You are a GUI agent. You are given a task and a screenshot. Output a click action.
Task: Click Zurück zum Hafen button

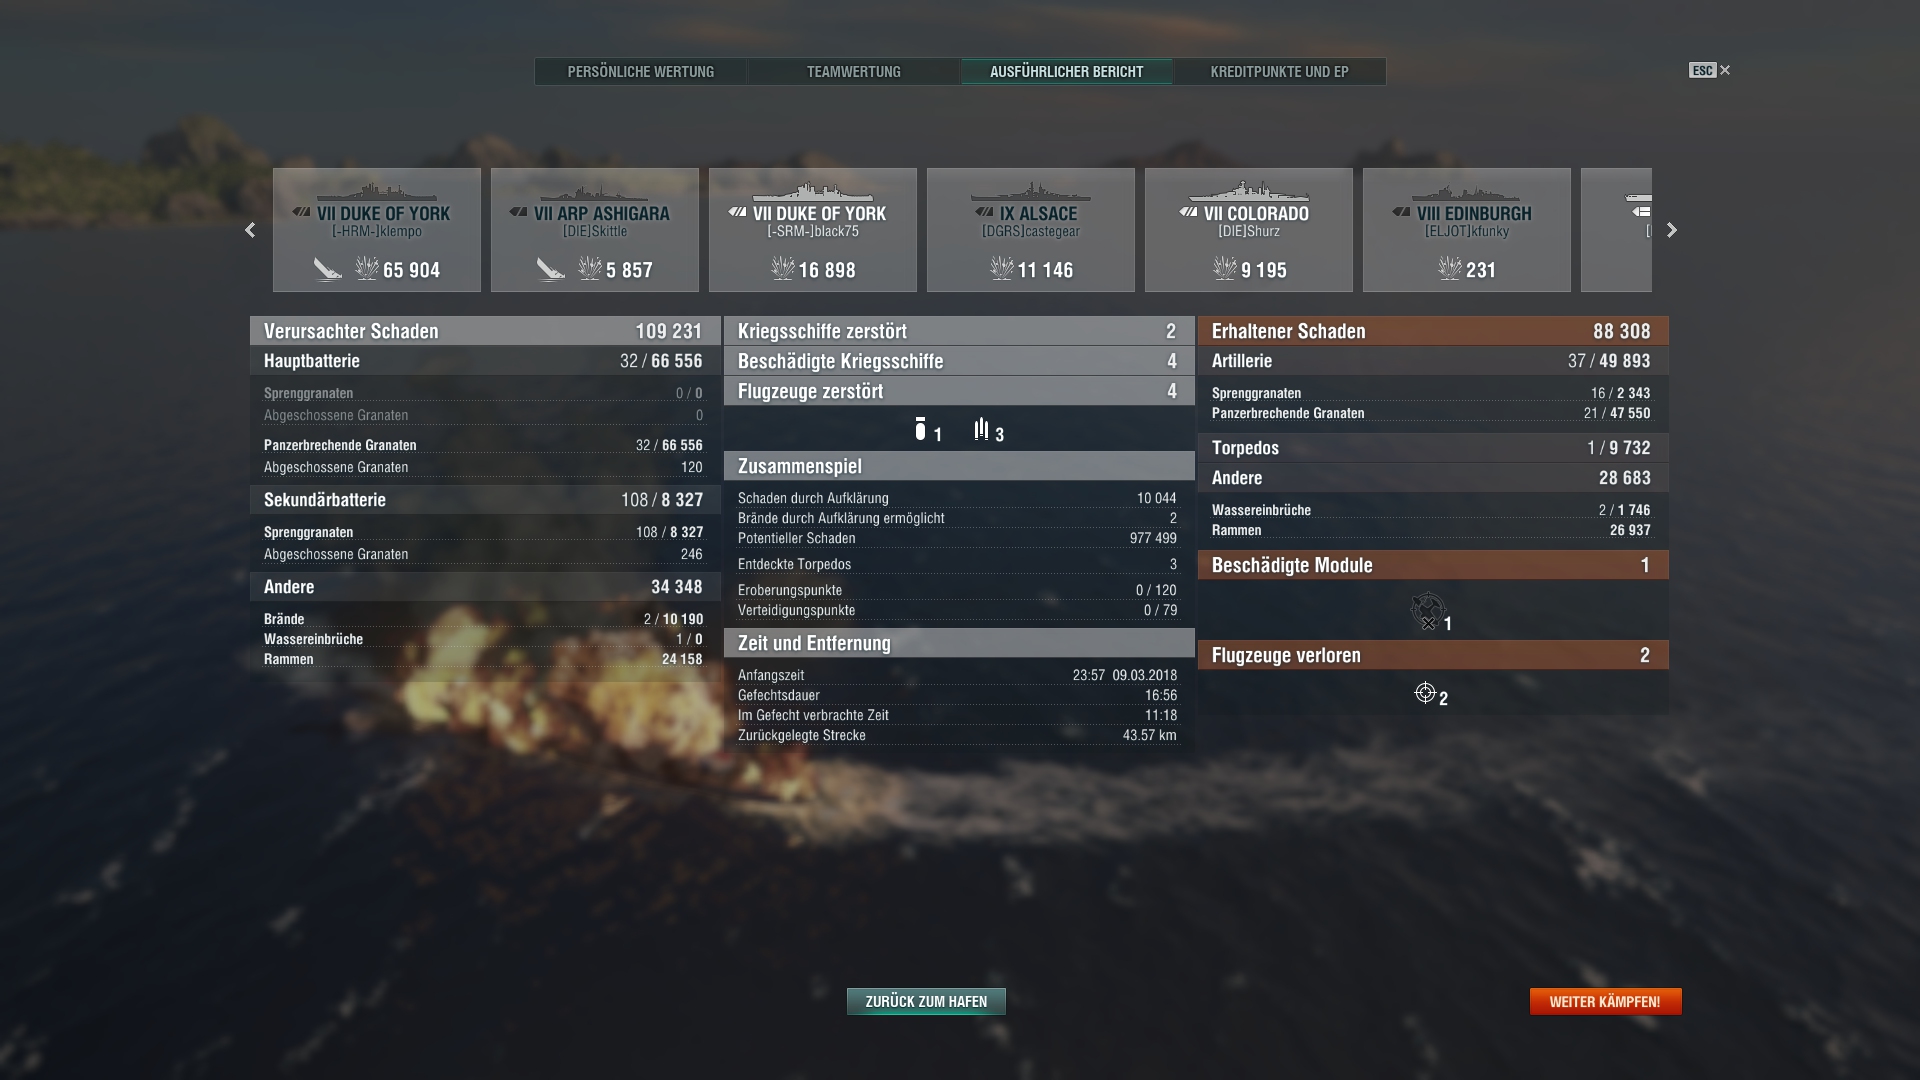(x=926, y=1001)
